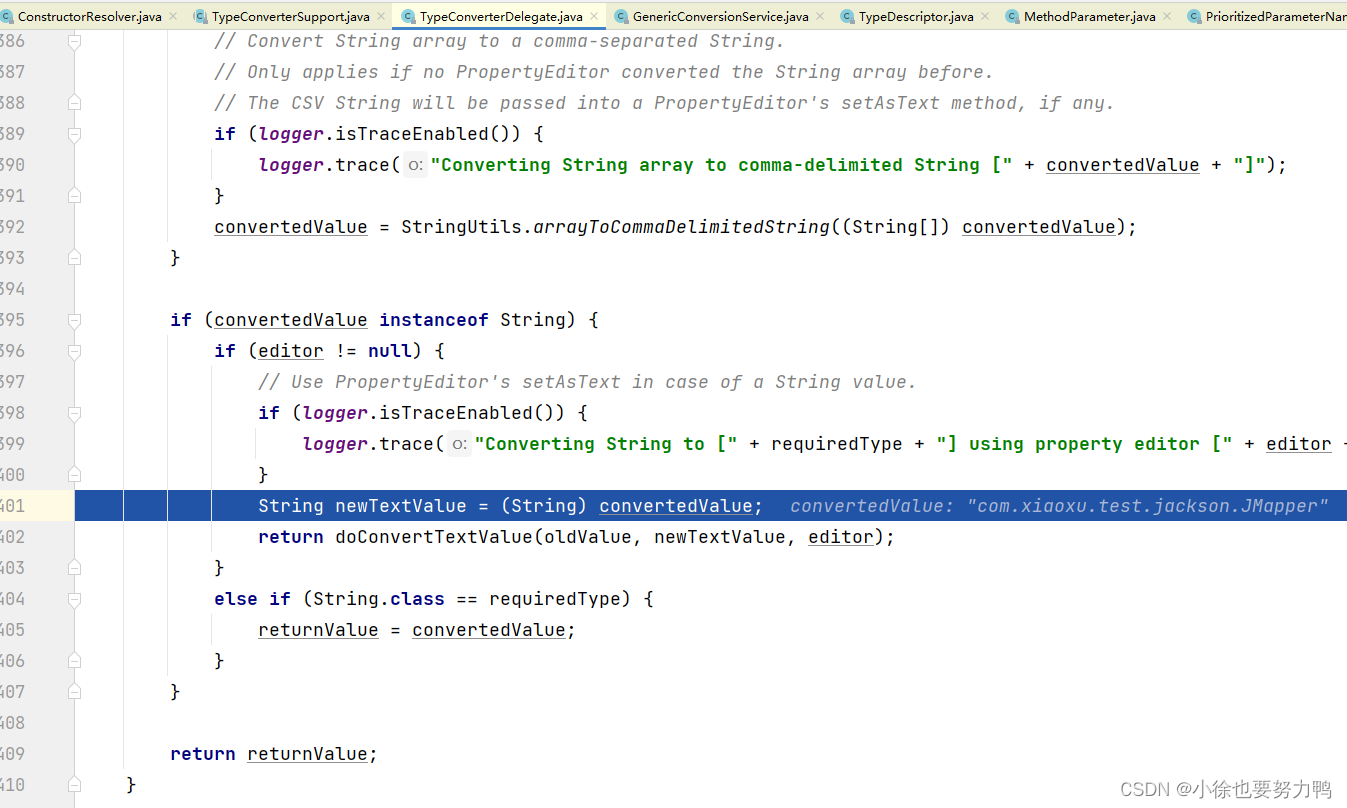The height and width of the screenshot is (808, 1347).
Task: Click fold end marker at line 400 brace
Action: (x=74, y=475)
